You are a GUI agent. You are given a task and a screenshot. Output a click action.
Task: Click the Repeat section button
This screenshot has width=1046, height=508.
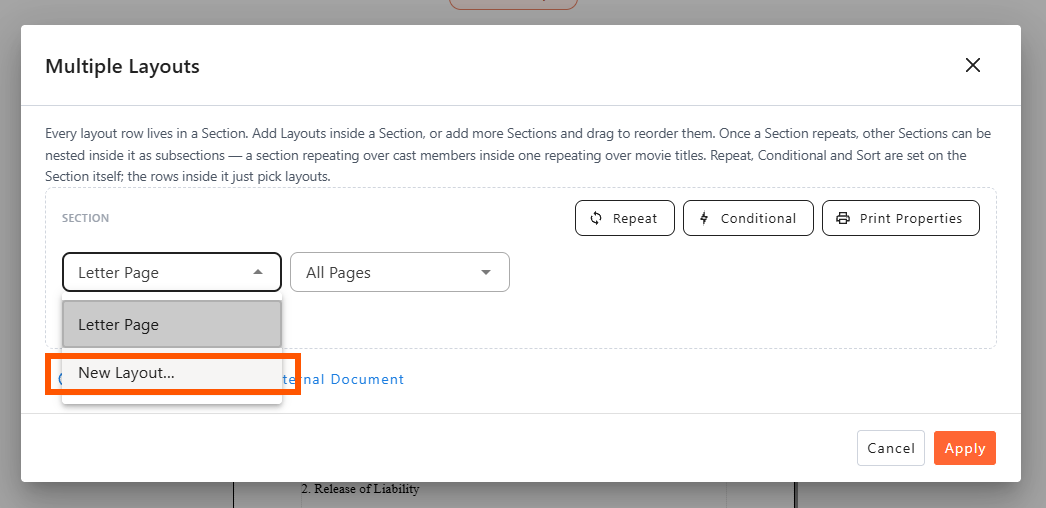tap(624, 218)
